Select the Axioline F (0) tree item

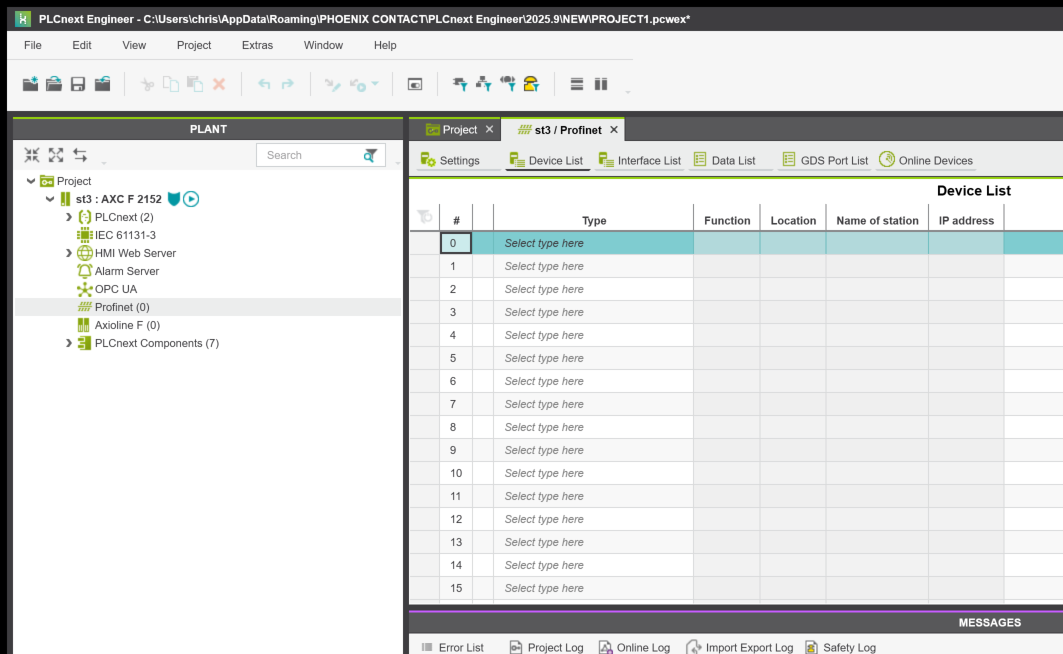coord(127,325)
